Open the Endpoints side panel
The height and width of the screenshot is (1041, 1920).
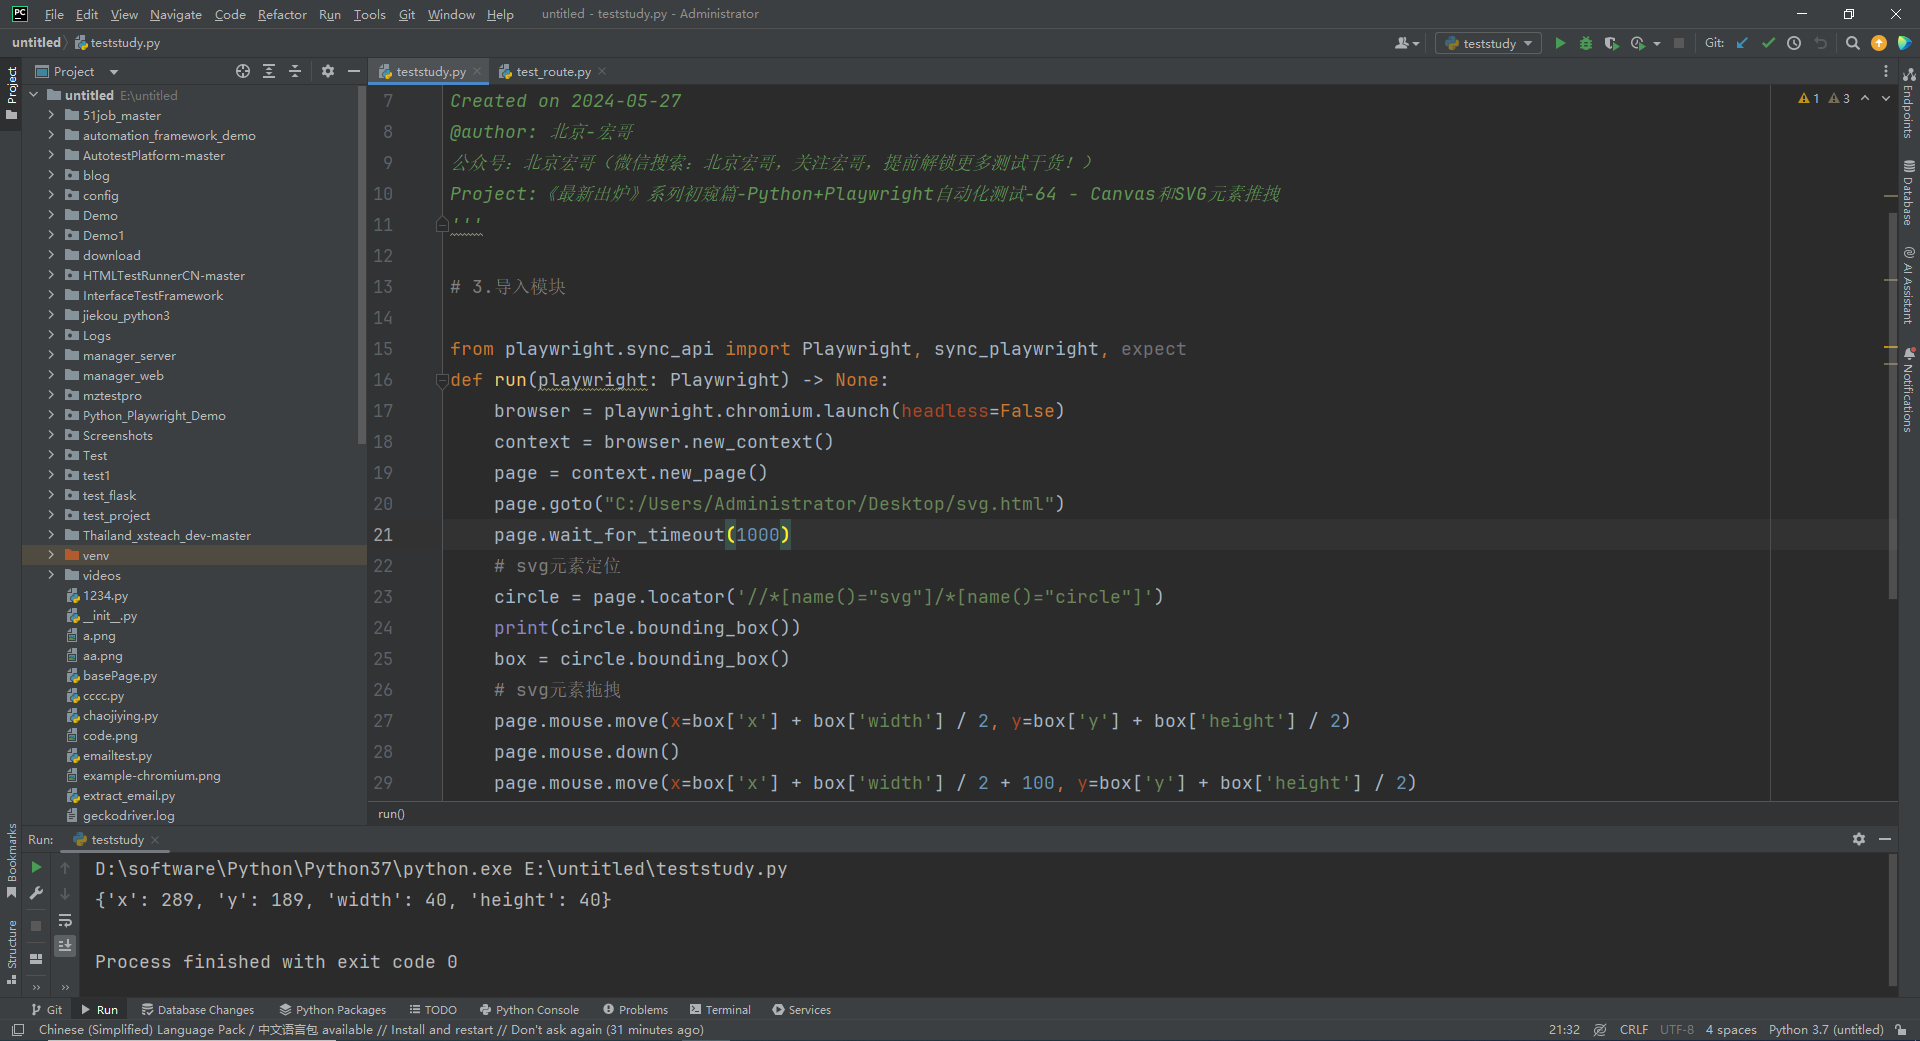tap(1908, 103)
